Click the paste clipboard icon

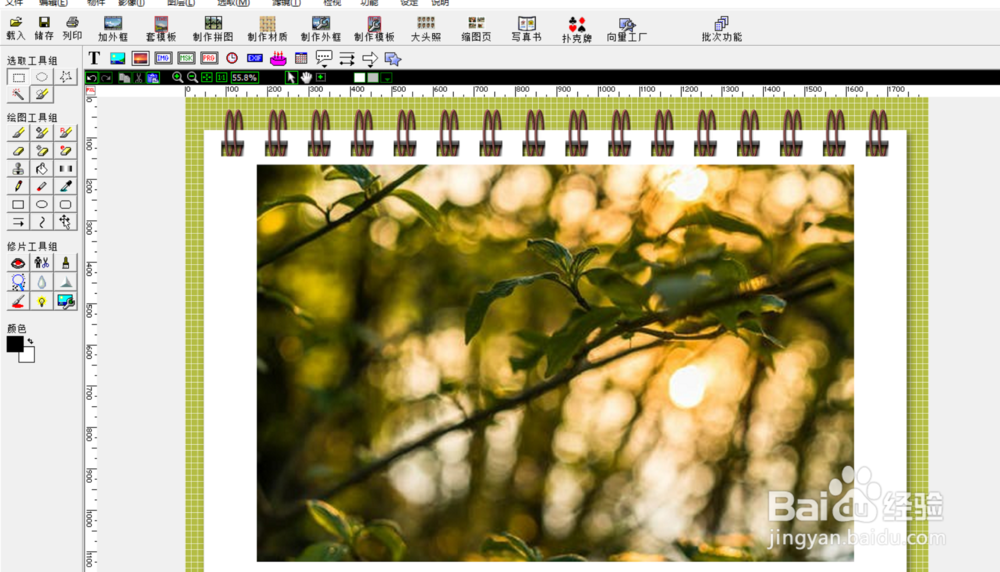[x=153, y=78]
